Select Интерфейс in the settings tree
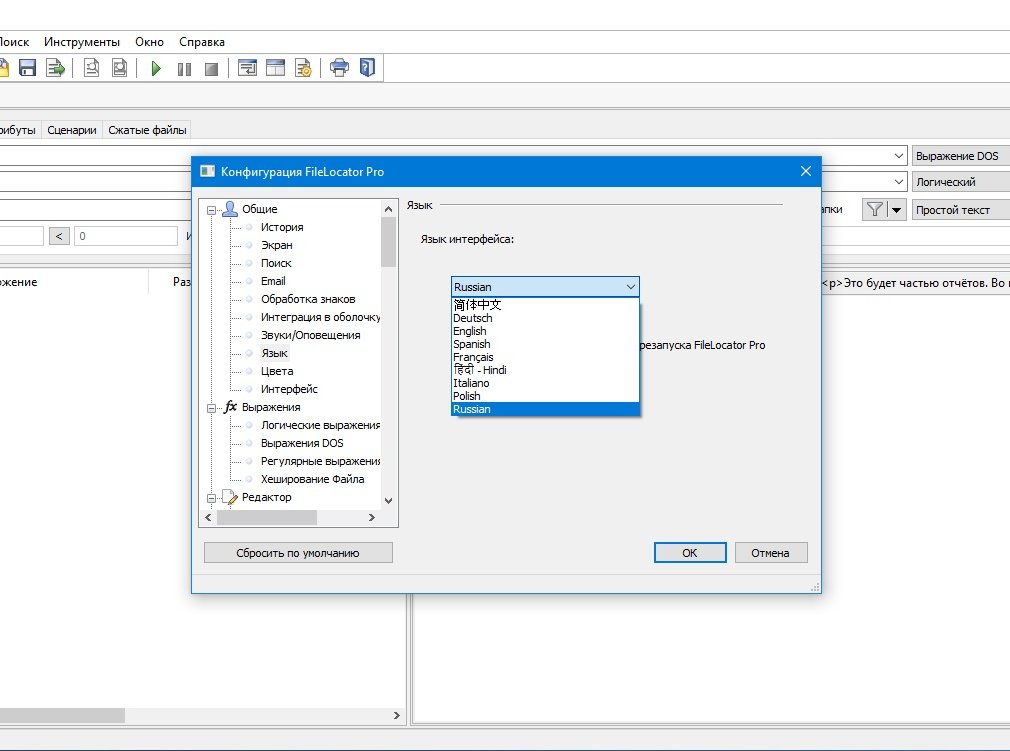The width and height of the screenshot is (1010, 751). click(289, 390)
